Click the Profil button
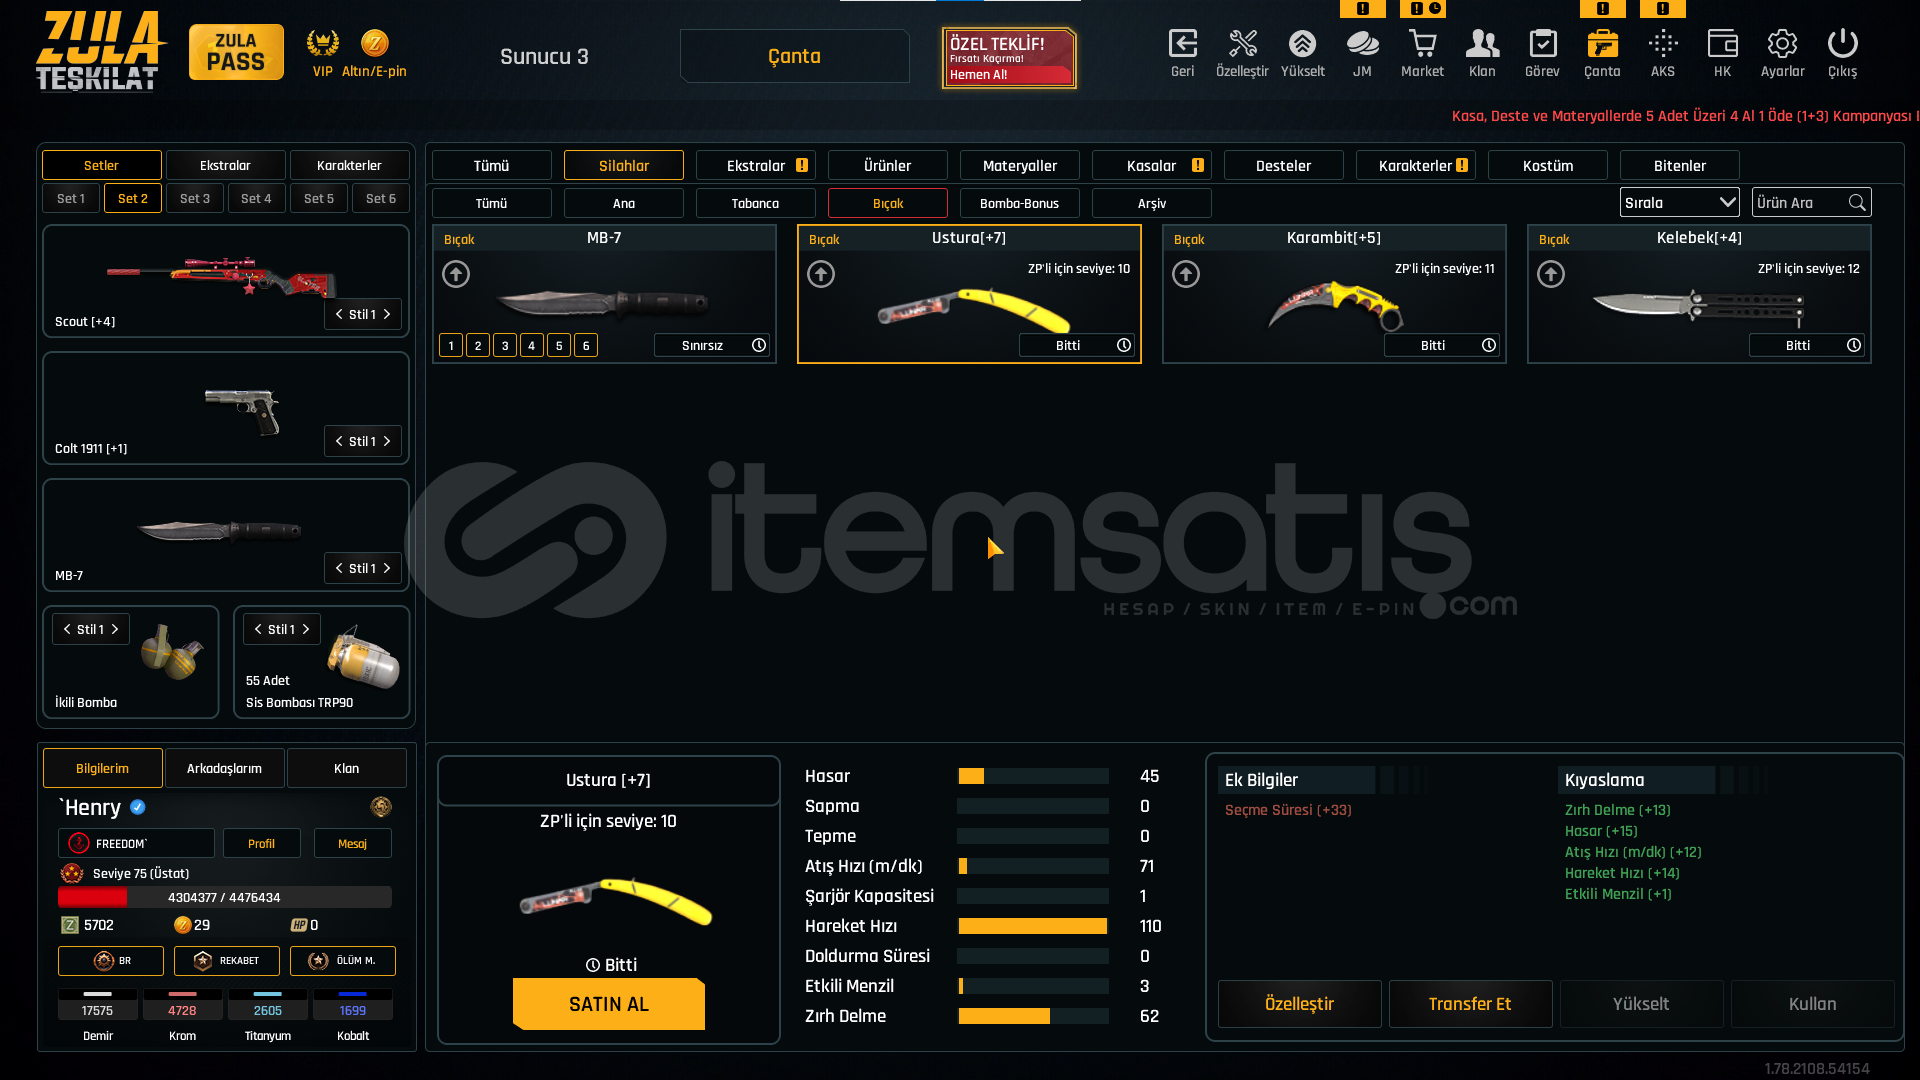1920x1080 pixels. coord(261,843)
